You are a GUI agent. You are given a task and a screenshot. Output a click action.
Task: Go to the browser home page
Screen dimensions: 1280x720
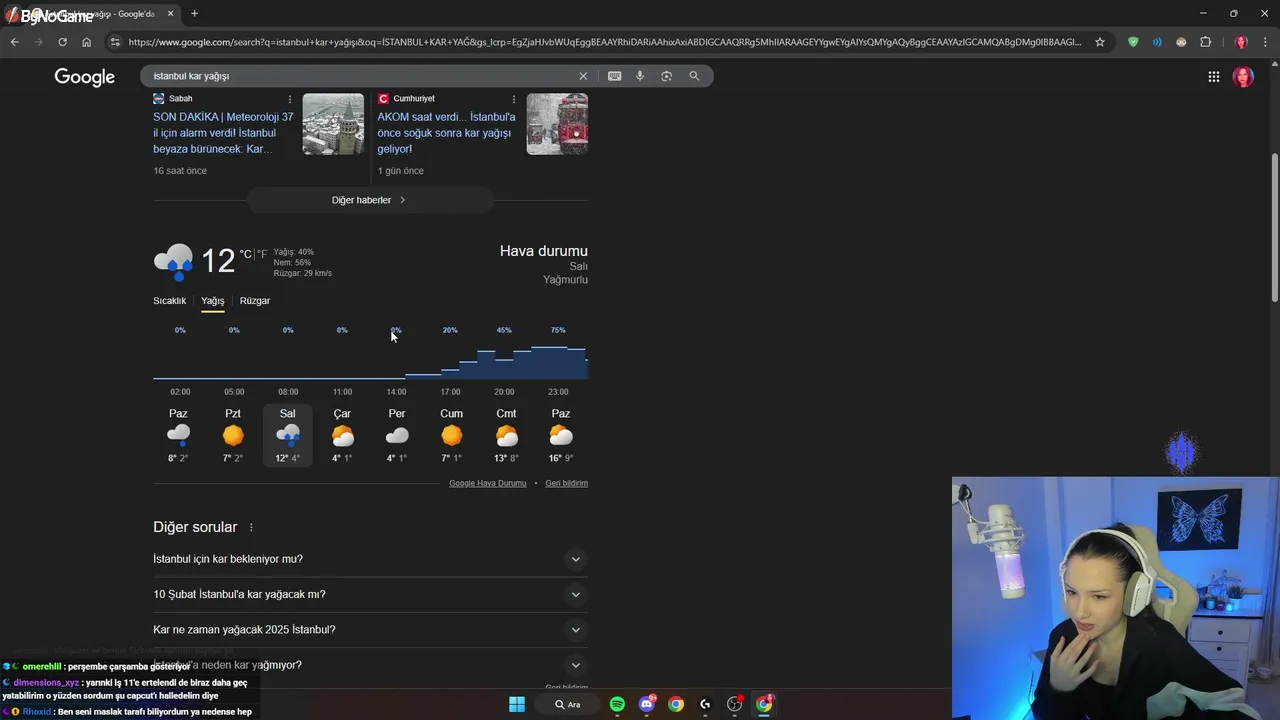pyautogui.click(x=86, y=42)
